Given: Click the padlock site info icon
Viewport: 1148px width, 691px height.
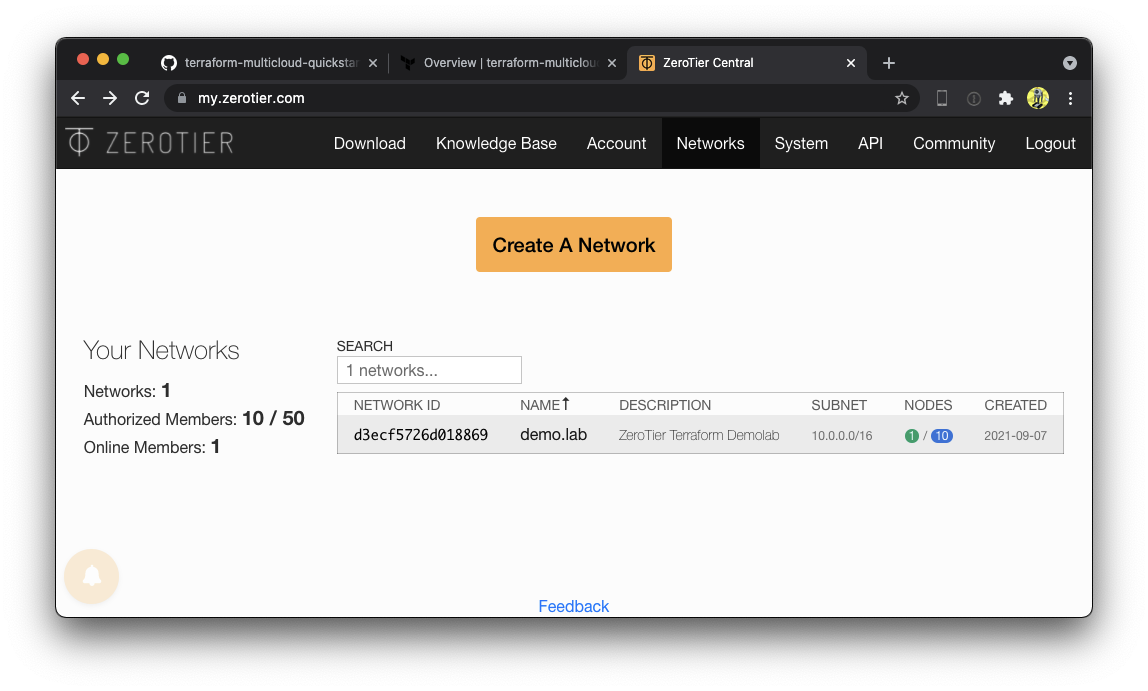Looking at the screenshot, I should (182, 98).
